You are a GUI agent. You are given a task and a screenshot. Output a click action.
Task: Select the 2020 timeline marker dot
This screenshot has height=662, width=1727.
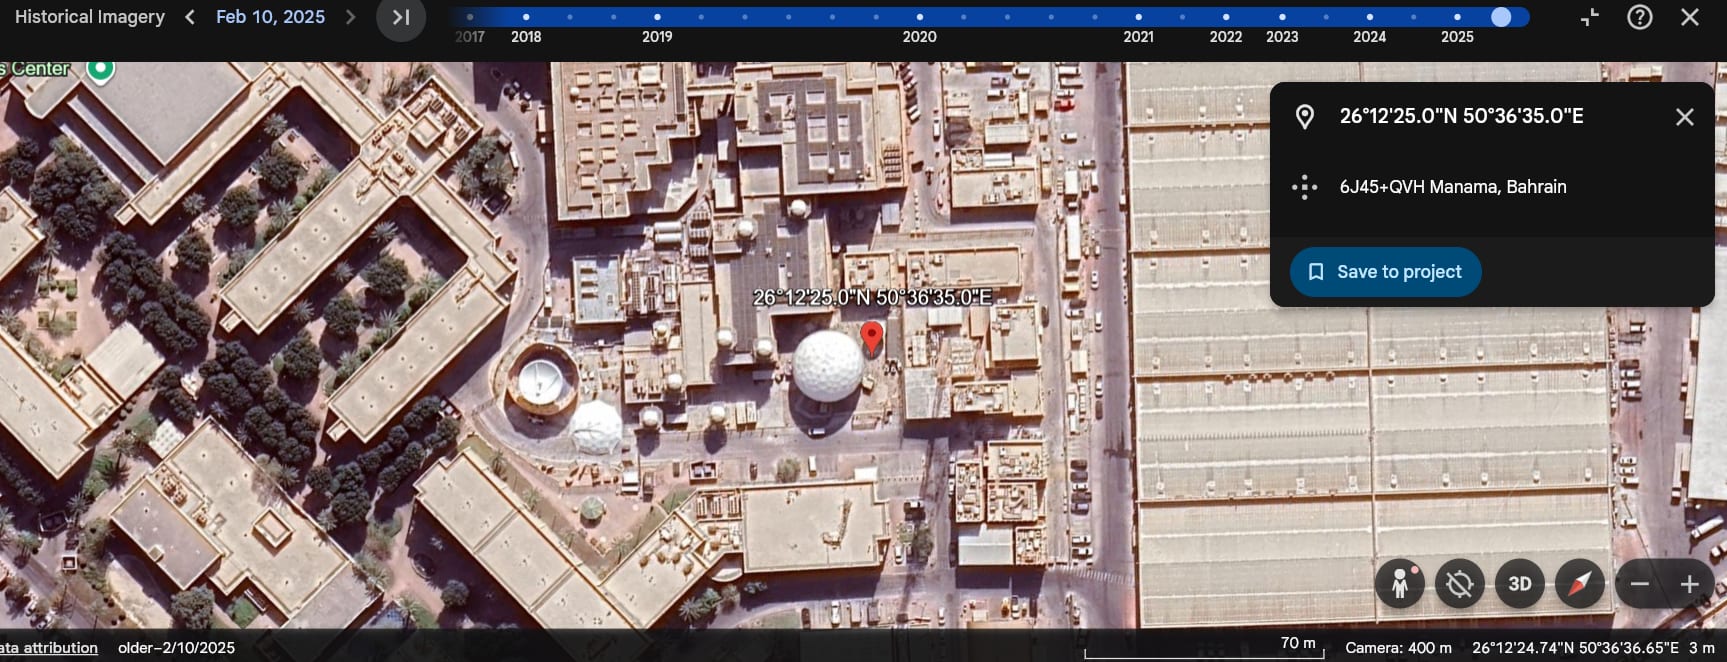tap(920, 17)
